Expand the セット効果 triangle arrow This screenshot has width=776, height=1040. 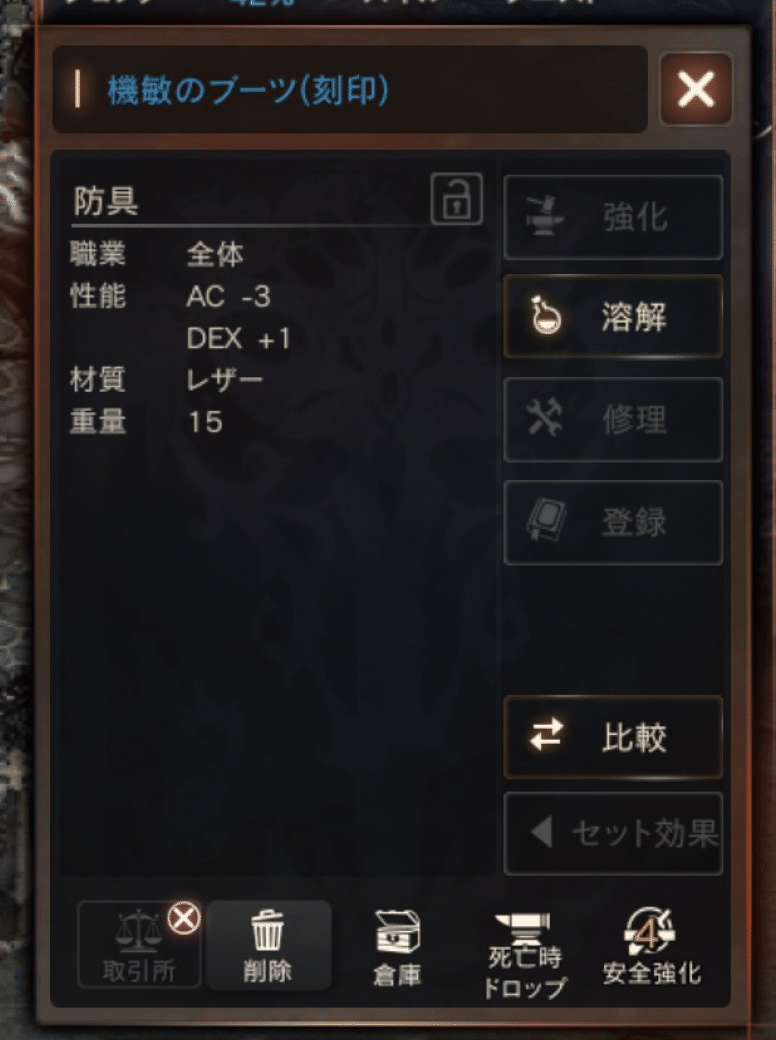(x=542, y=832)
